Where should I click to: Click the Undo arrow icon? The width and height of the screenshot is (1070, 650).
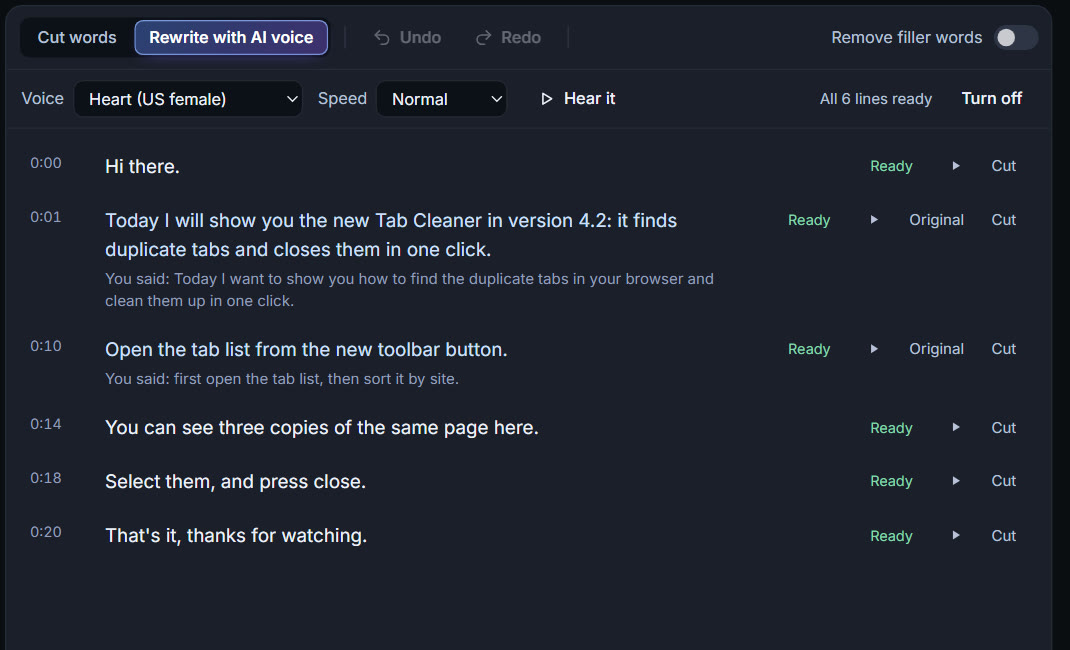(x=382, y=38)
